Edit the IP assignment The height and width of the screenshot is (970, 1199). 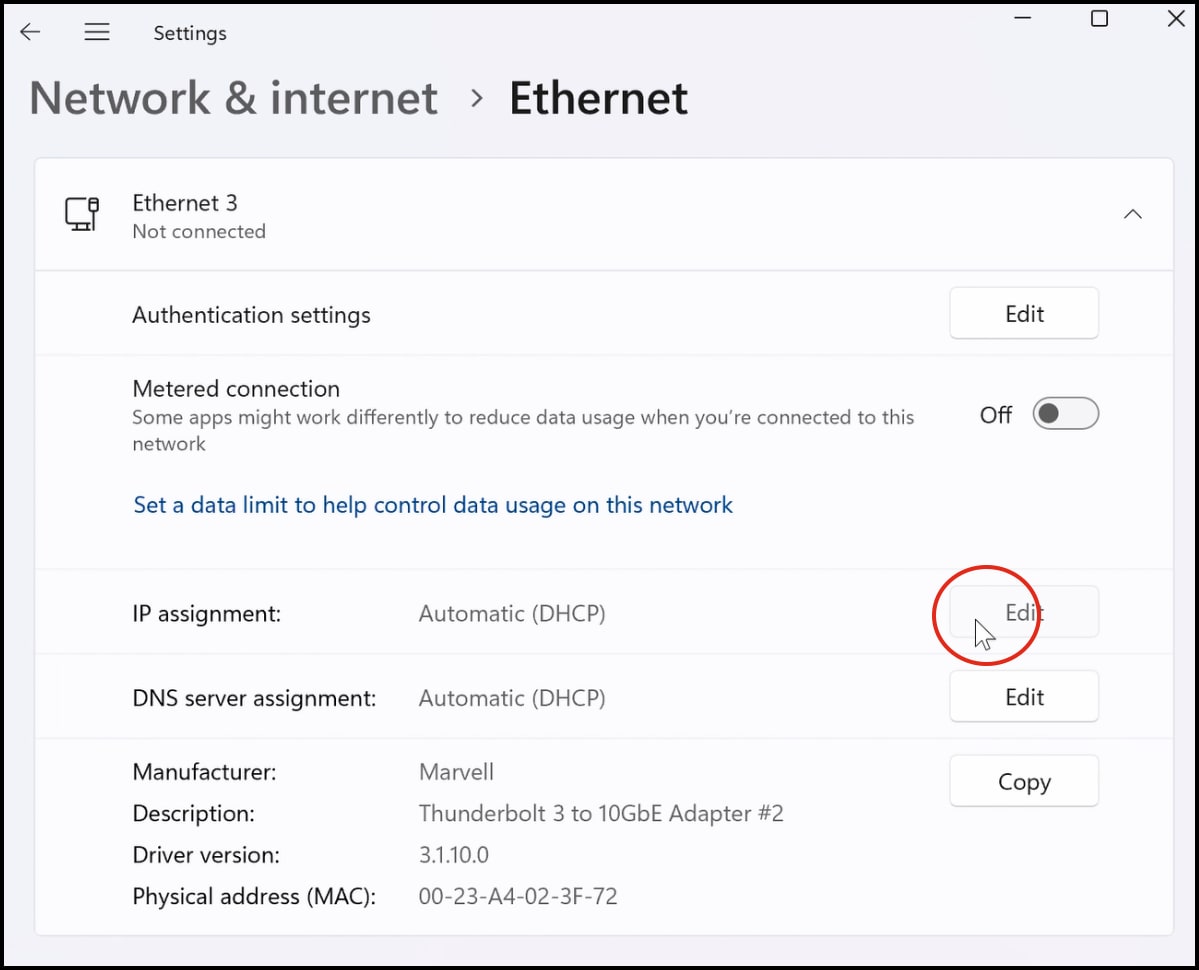click(x=1024, y=613)
